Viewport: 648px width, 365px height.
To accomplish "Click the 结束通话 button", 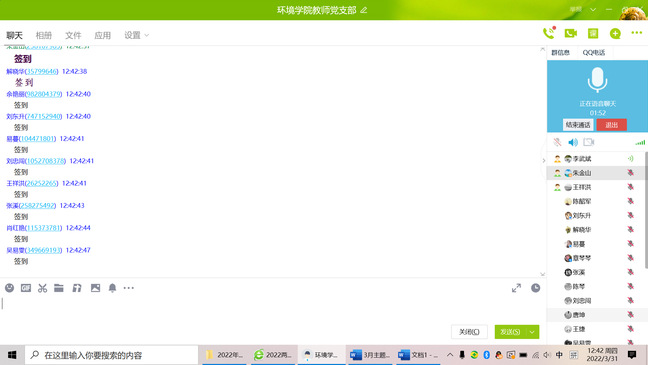I will click(578, 125).
